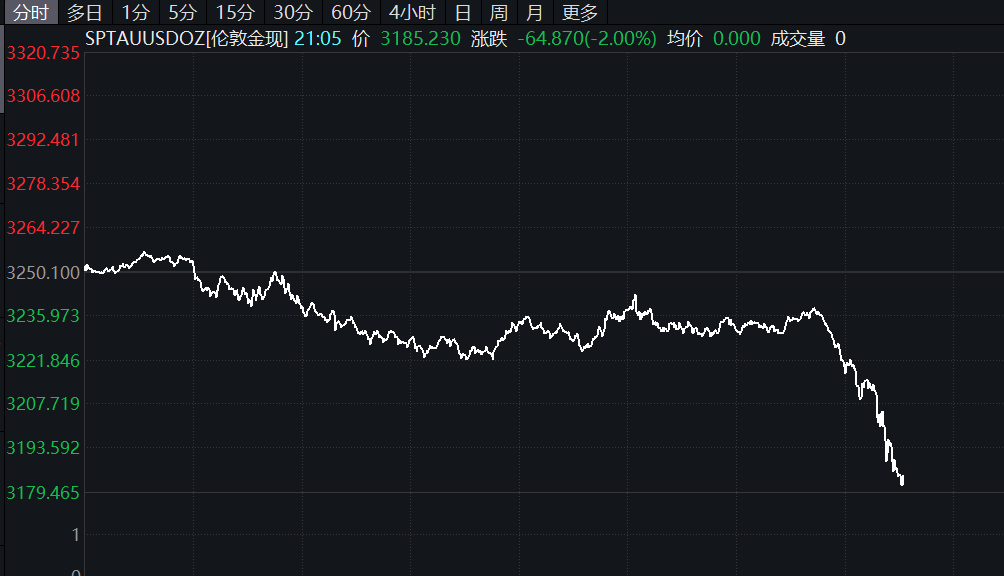Select the 5分 five-minute interval

182,13
